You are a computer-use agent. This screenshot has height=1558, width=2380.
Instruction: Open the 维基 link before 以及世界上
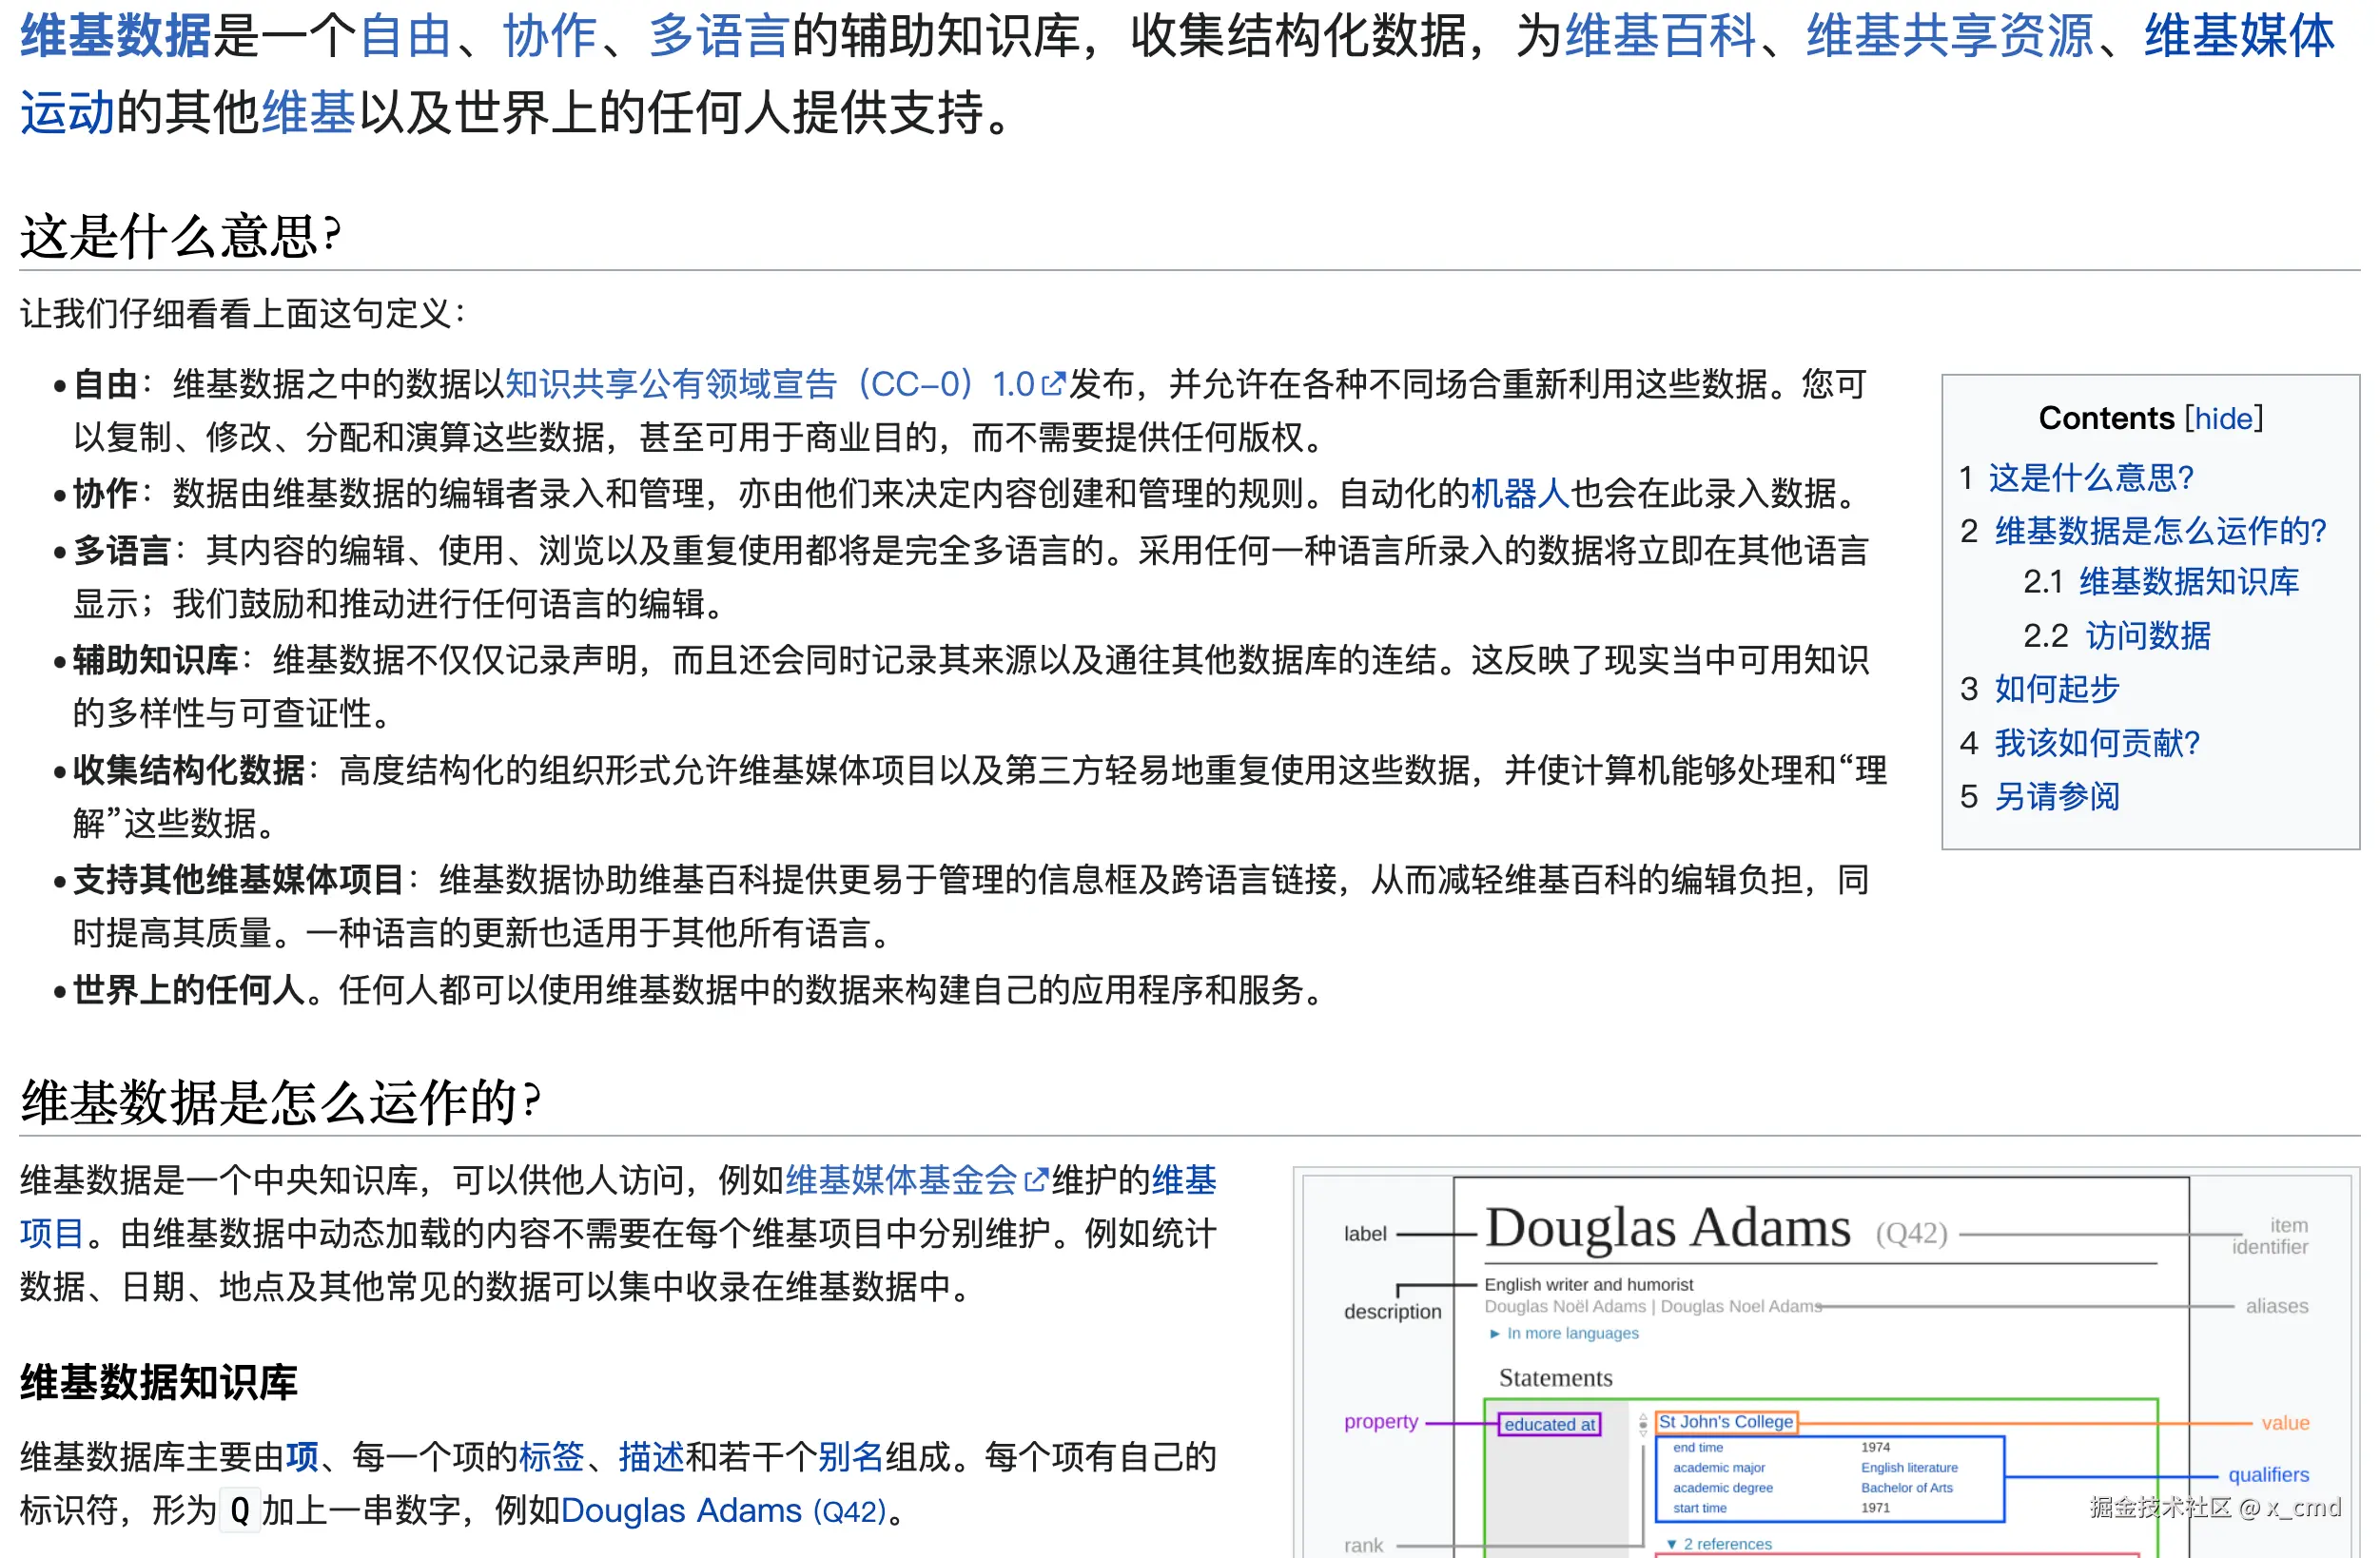(x=308, y=111)
